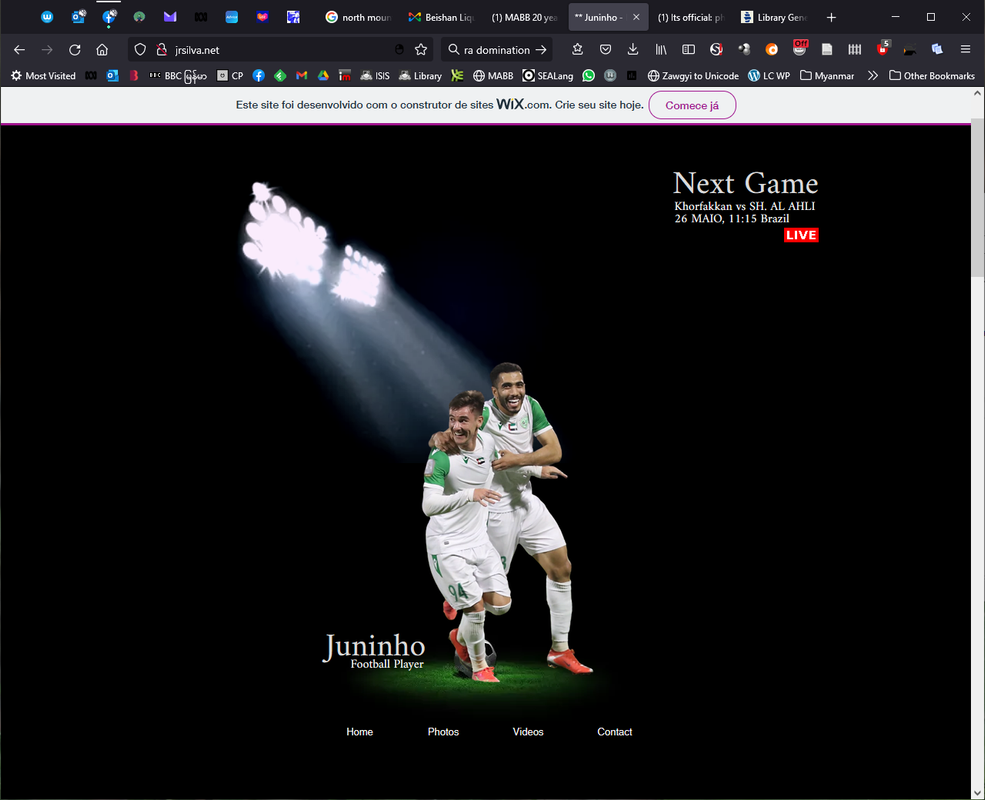This screenshot has height=800, width=985.
Task: Go back to the previous page
Action: (19, 50)
